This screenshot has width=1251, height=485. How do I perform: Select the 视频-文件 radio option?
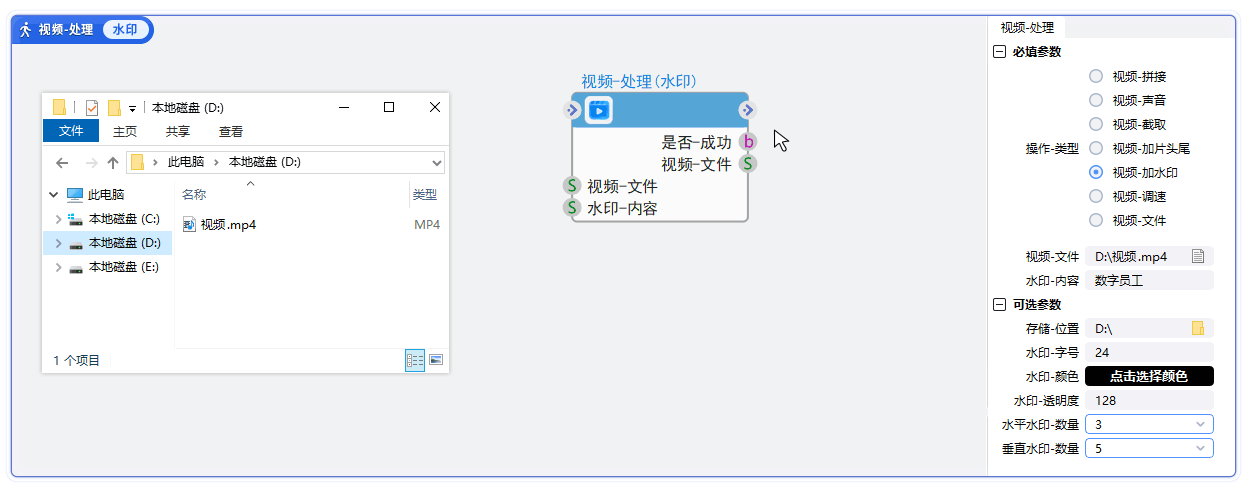point(1096,220)
